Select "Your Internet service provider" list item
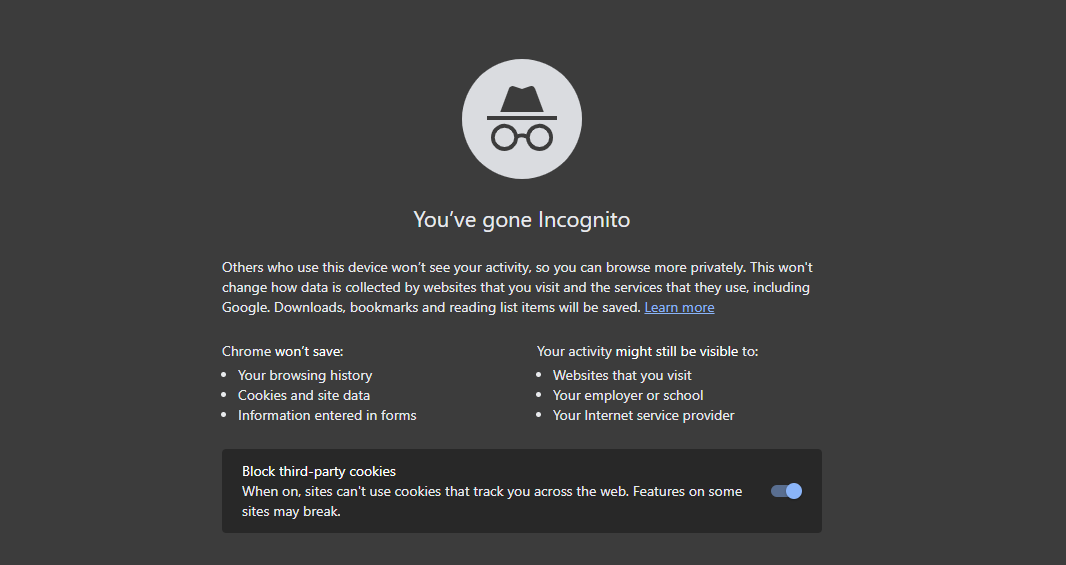1066x565 pixels. coord(643,415)
